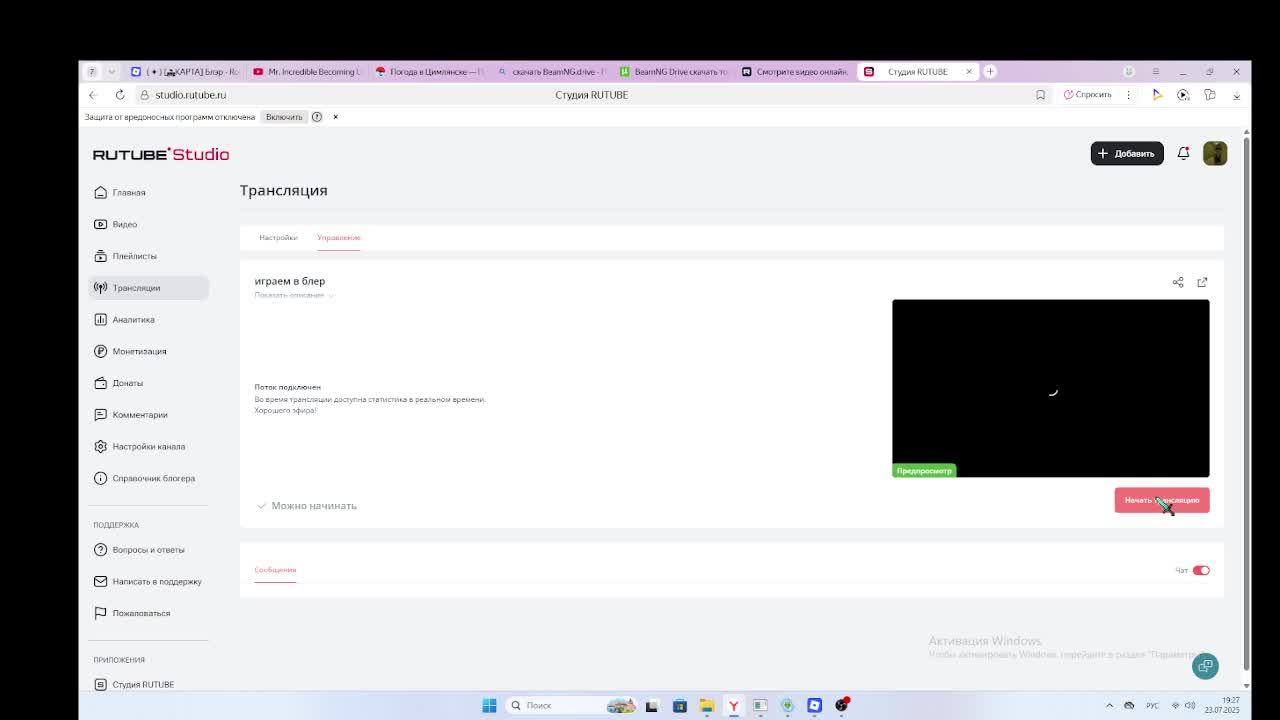This screenshot has height=720, width=1280.
Task: Expand the browser tab list arrow
Action: click(x=111, y=71)
